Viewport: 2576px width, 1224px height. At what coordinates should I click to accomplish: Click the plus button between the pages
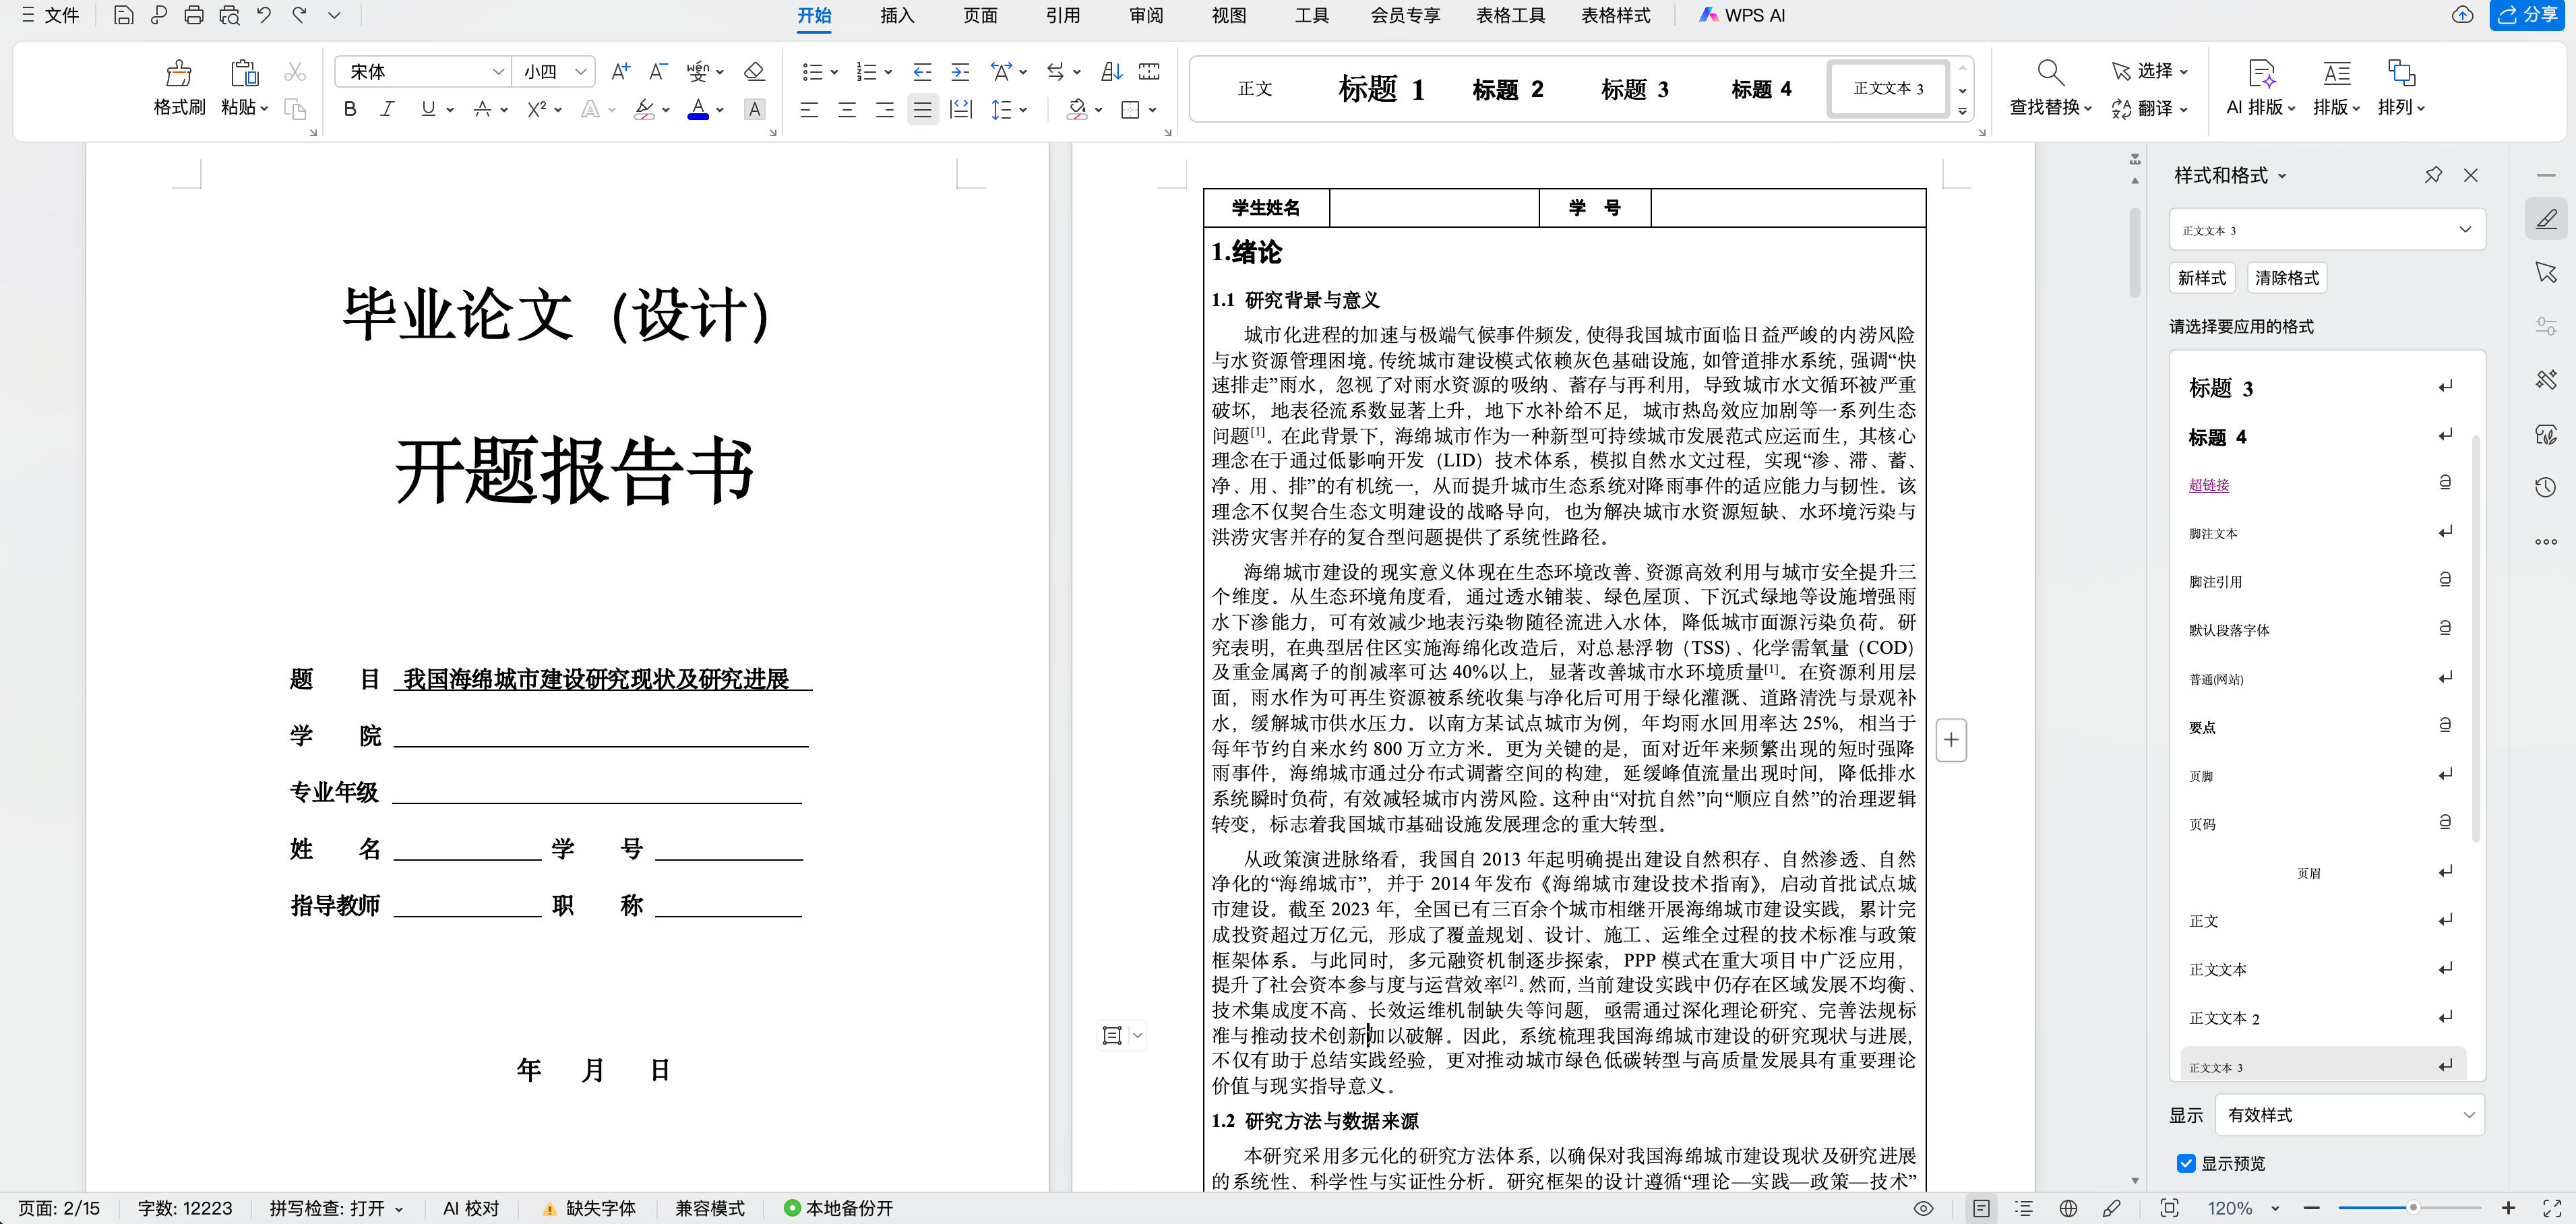pos(1951,739)
